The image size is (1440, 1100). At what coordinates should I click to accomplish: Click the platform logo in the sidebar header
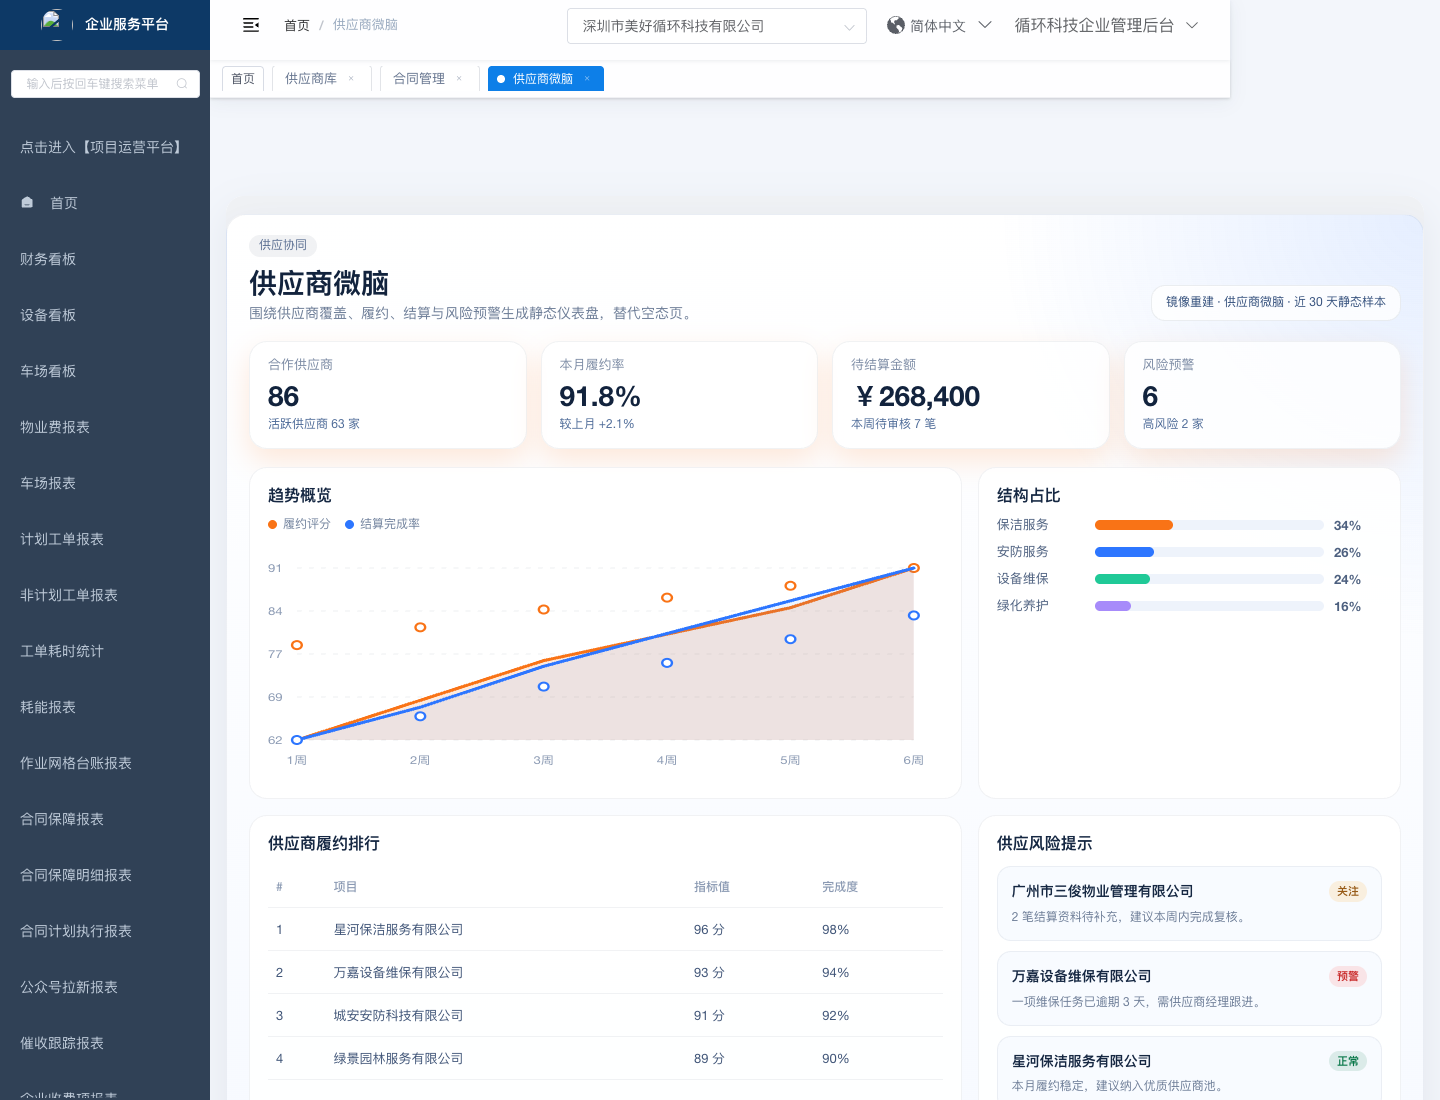coord(52,22)
